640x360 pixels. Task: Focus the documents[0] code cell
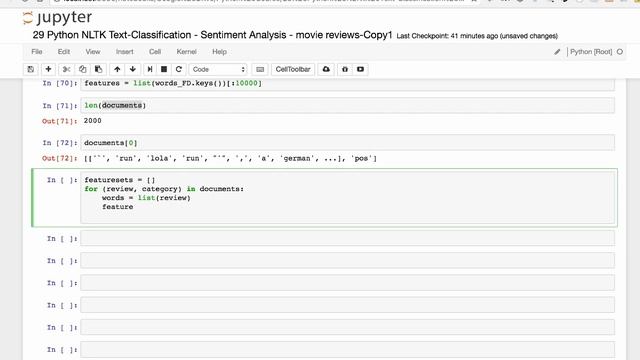pos(347,143)
